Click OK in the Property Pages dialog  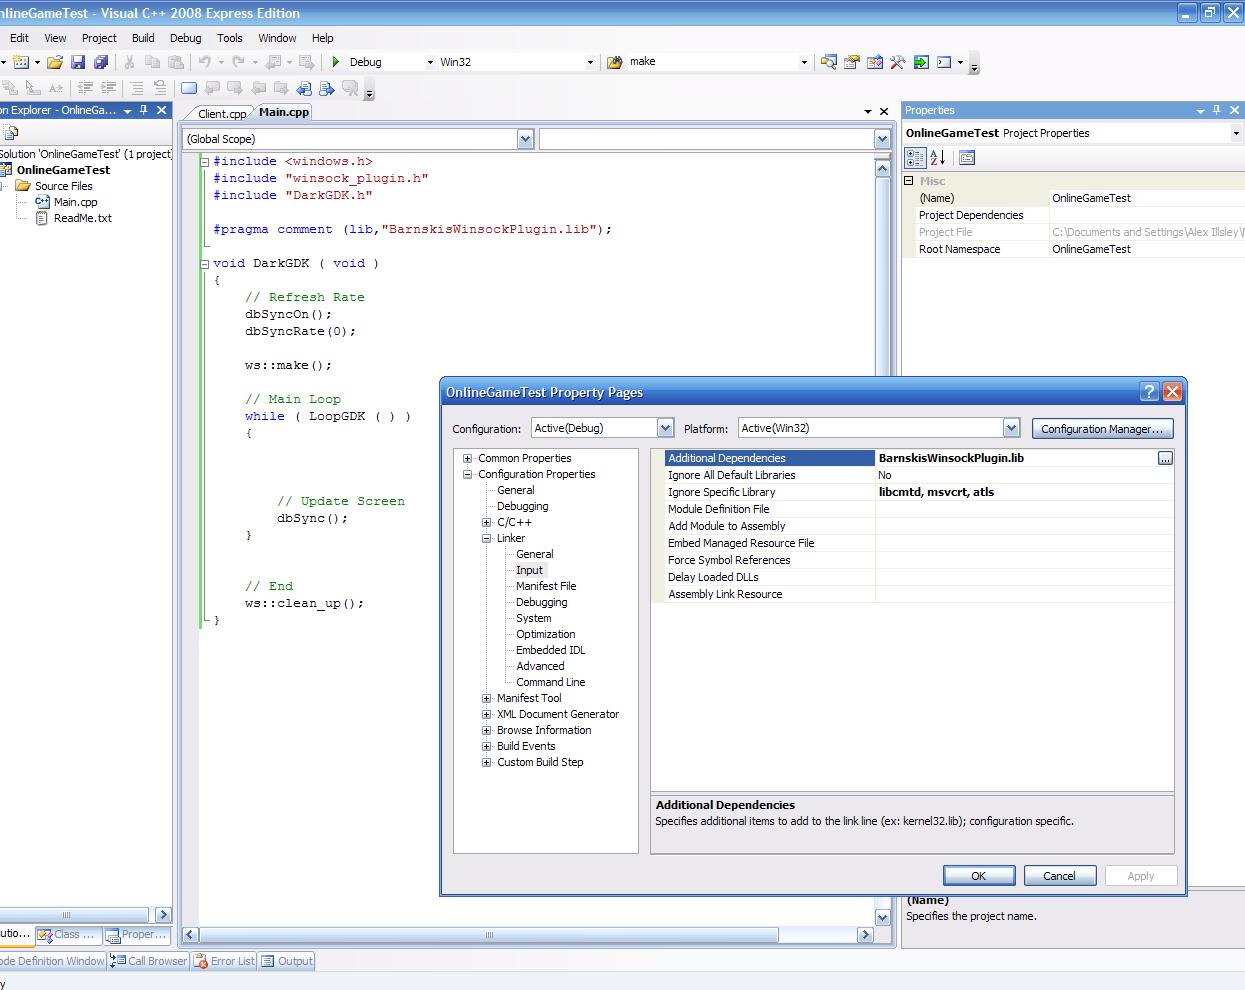tap(979, 876)
